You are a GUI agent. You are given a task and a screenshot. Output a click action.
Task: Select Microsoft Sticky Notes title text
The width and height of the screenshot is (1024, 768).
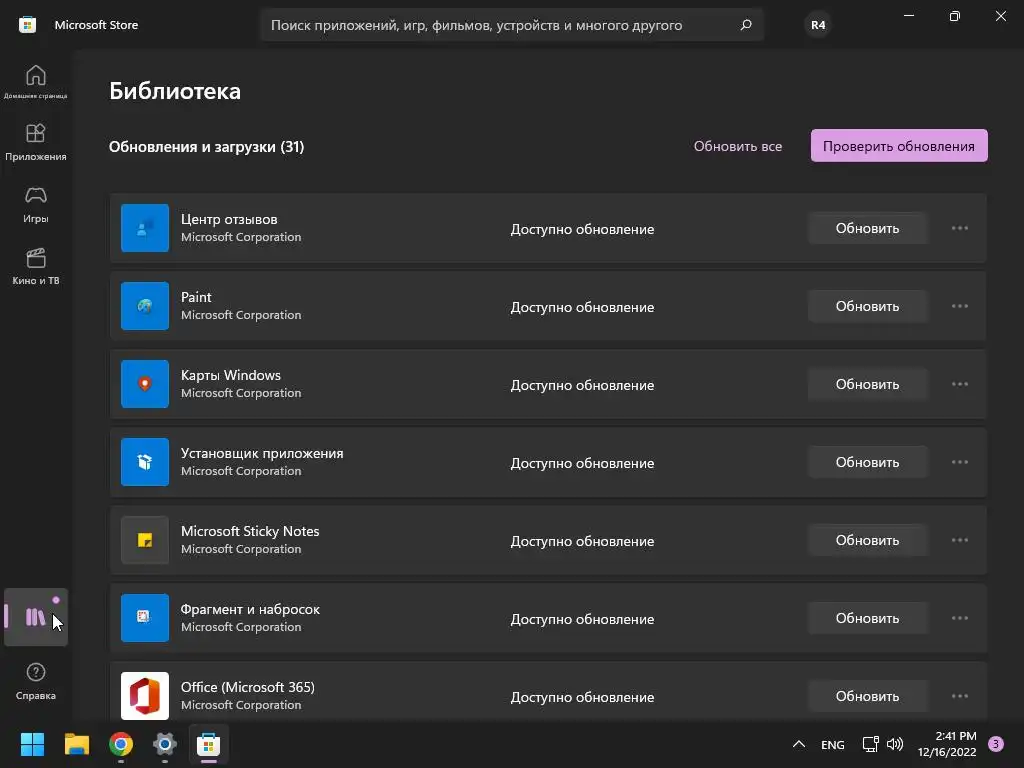[x=250, y=531]
